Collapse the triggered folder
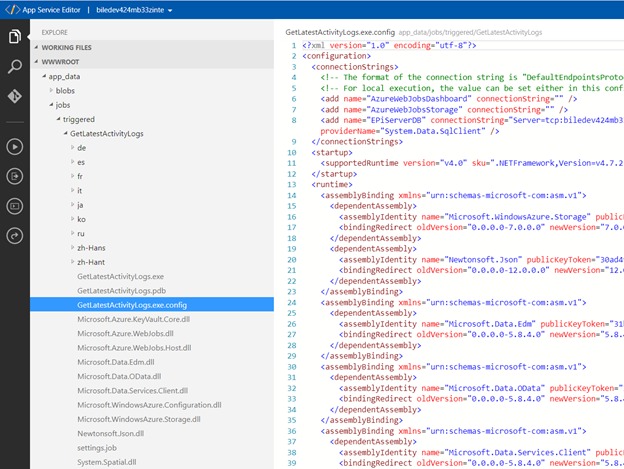Viewport: 624px width, 469px height. [78, 118]
